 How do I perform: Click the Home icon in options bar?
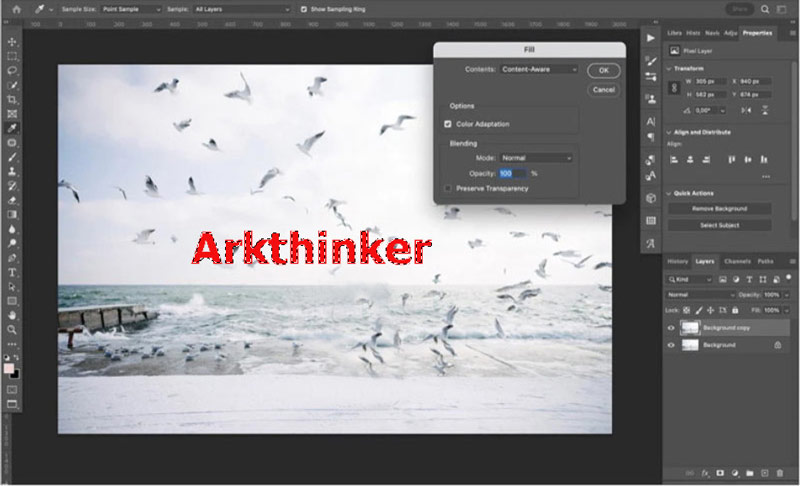[17, 9]
